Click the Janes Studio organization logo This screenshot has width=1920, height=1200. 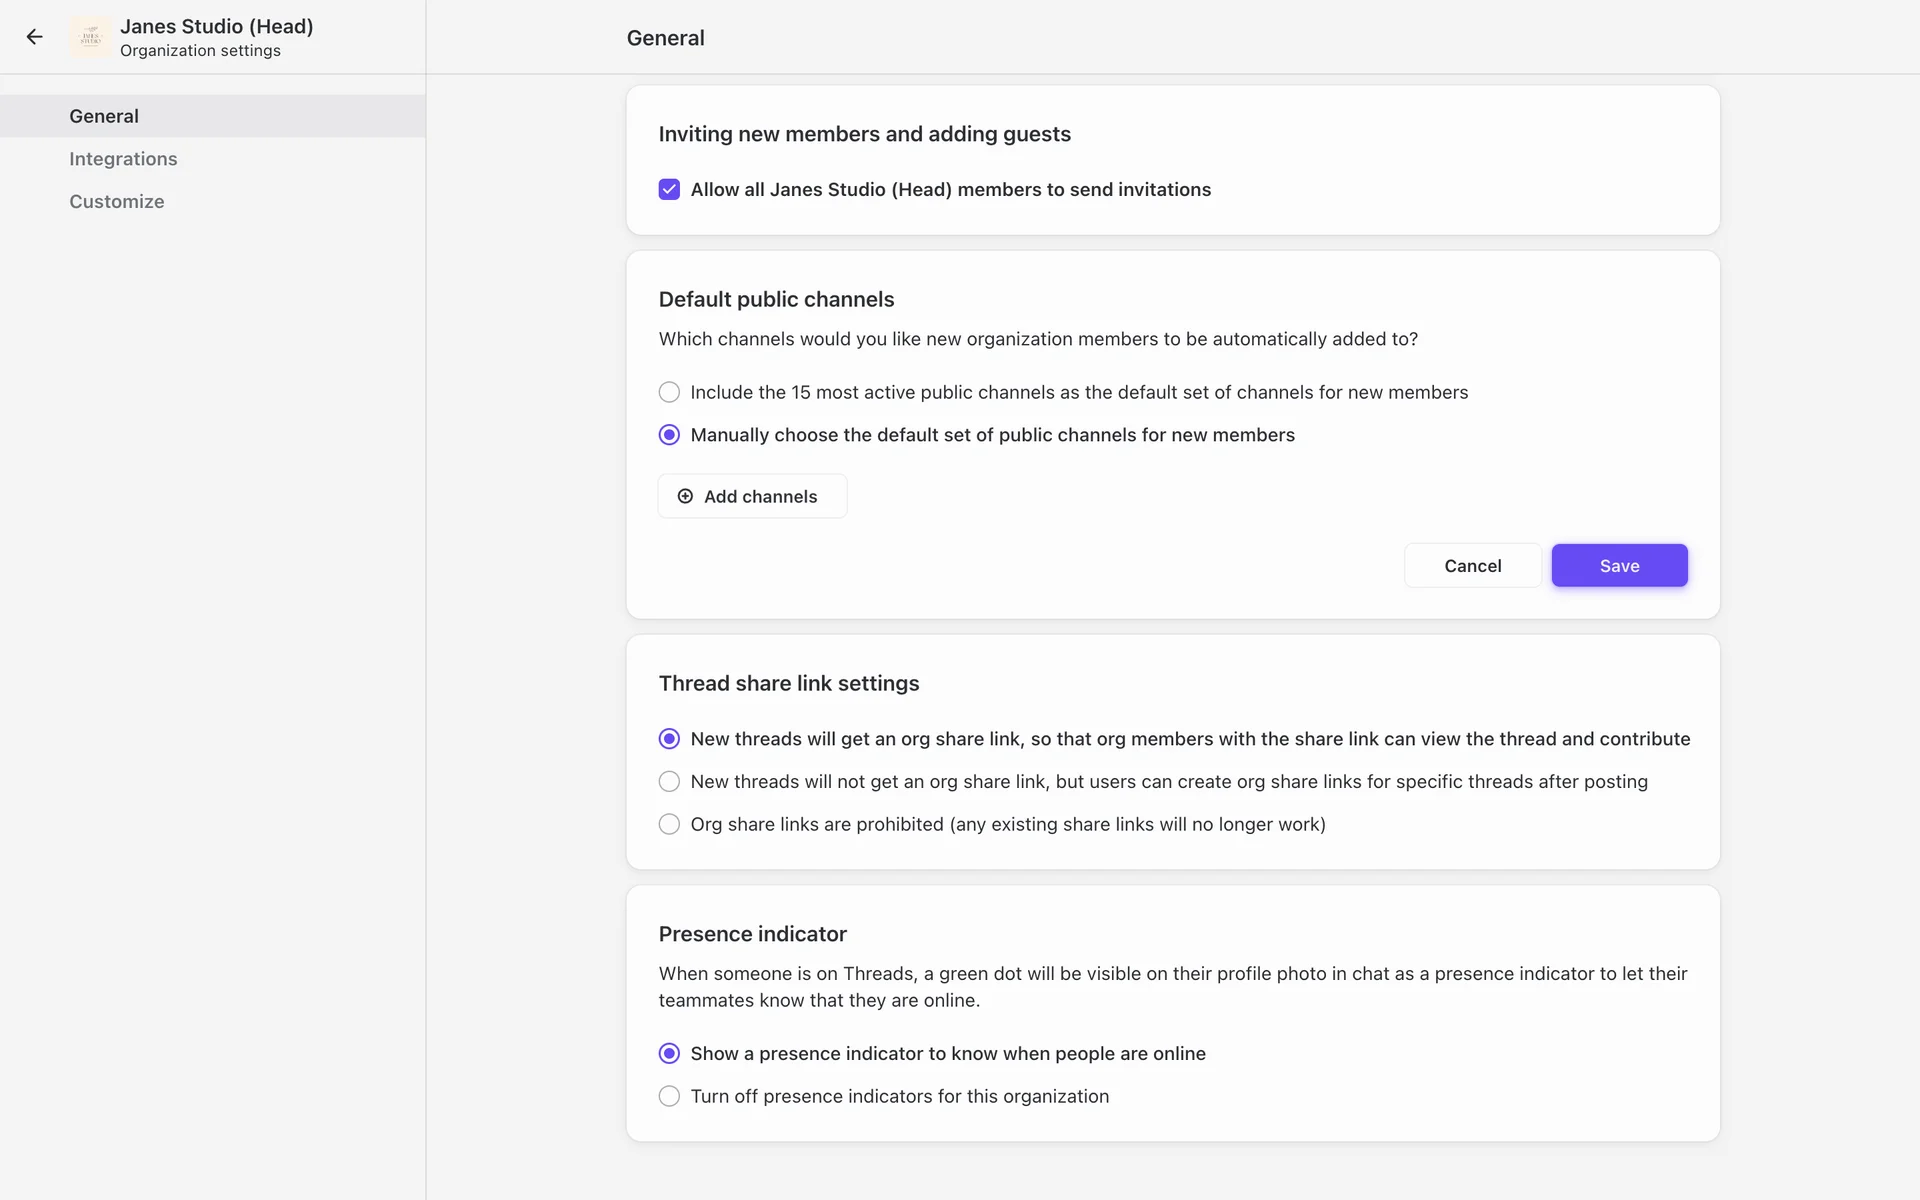[91, 37]
